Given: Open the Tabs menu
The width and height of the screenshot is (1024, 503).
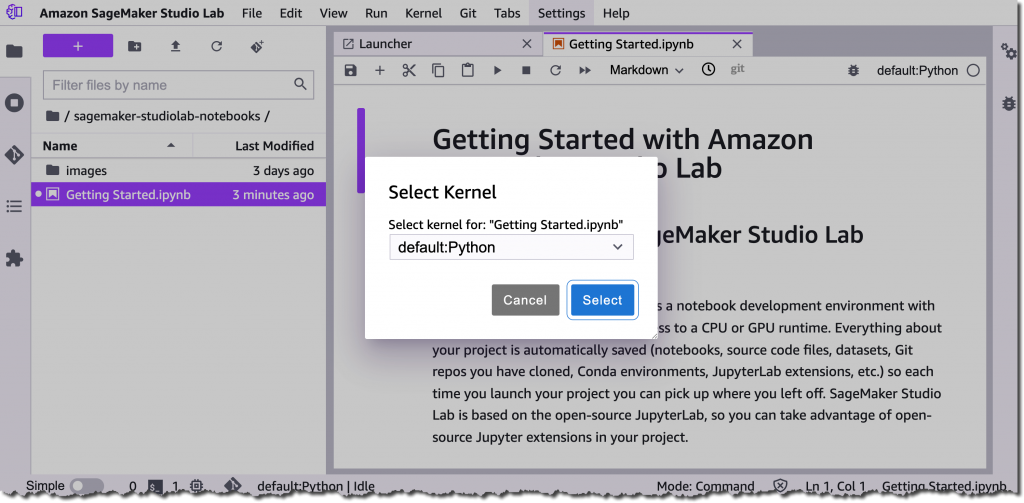Looking at the screenshot, I should point(507,13).
